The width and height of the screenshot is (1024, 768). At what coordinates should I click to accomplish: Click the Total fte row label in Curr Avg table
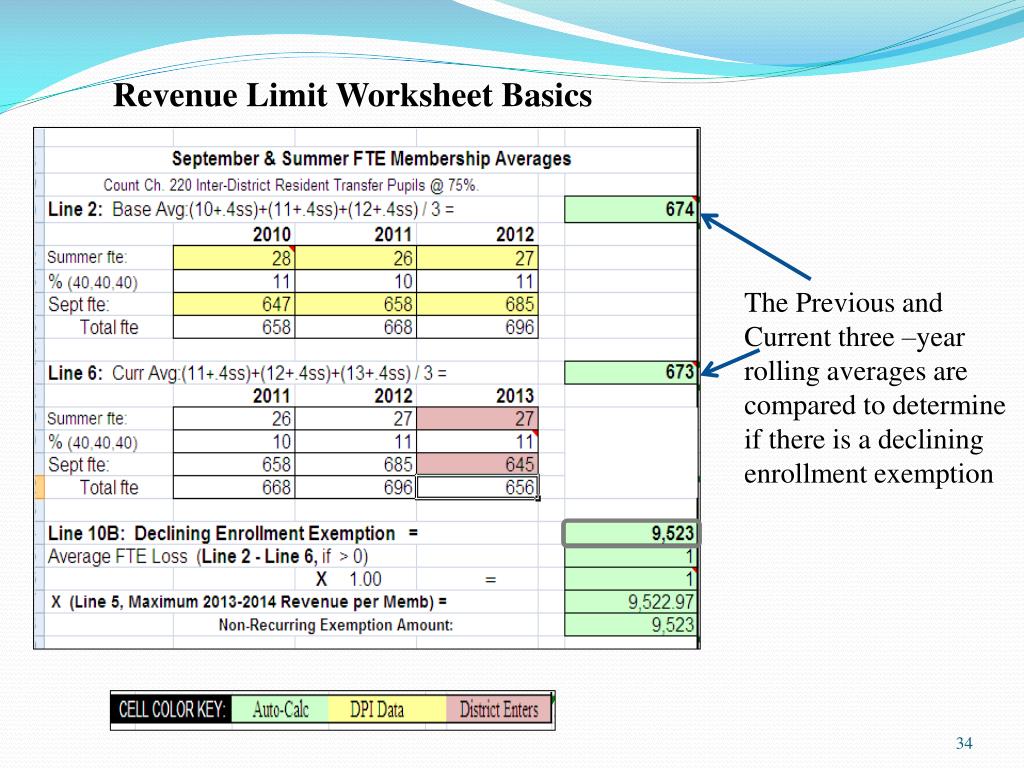(x=109, y=488)
